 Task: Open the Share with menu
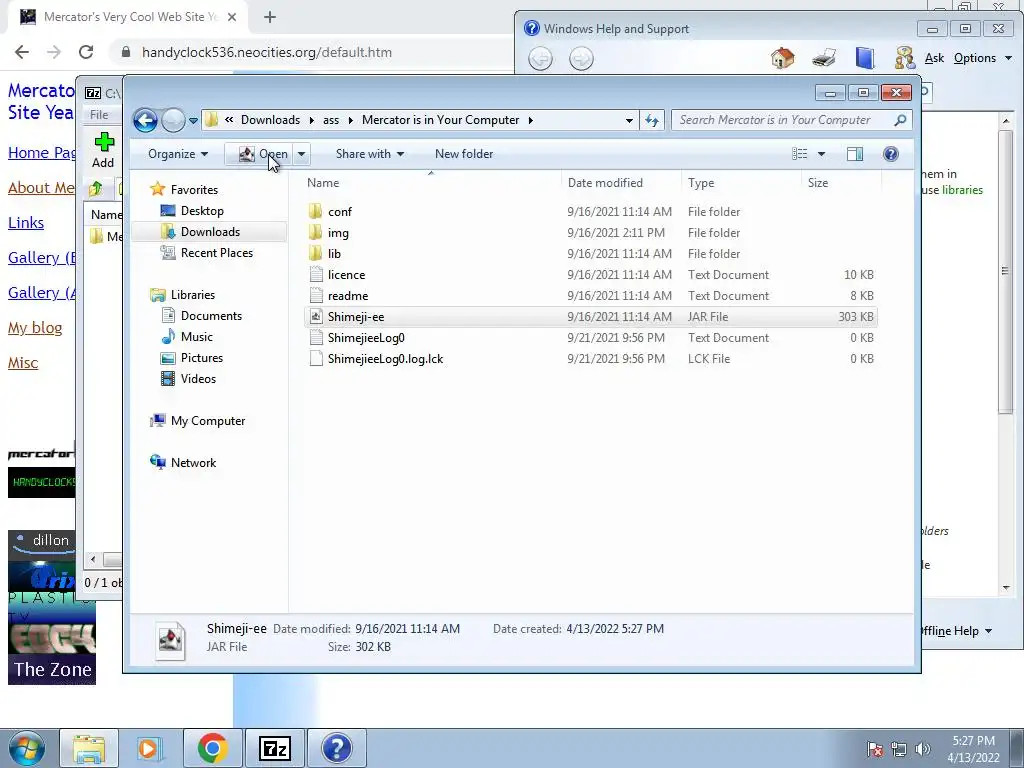370,154
